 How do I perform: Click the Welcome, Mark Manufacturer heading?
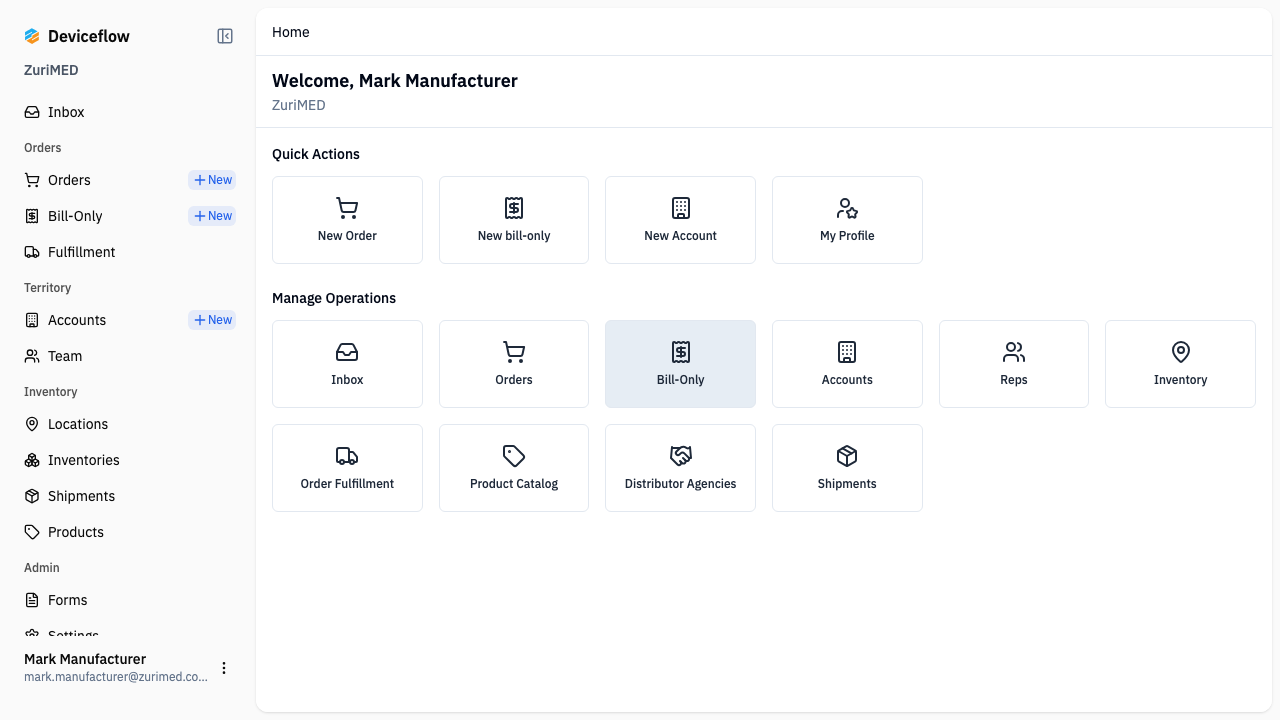(395, 81)
